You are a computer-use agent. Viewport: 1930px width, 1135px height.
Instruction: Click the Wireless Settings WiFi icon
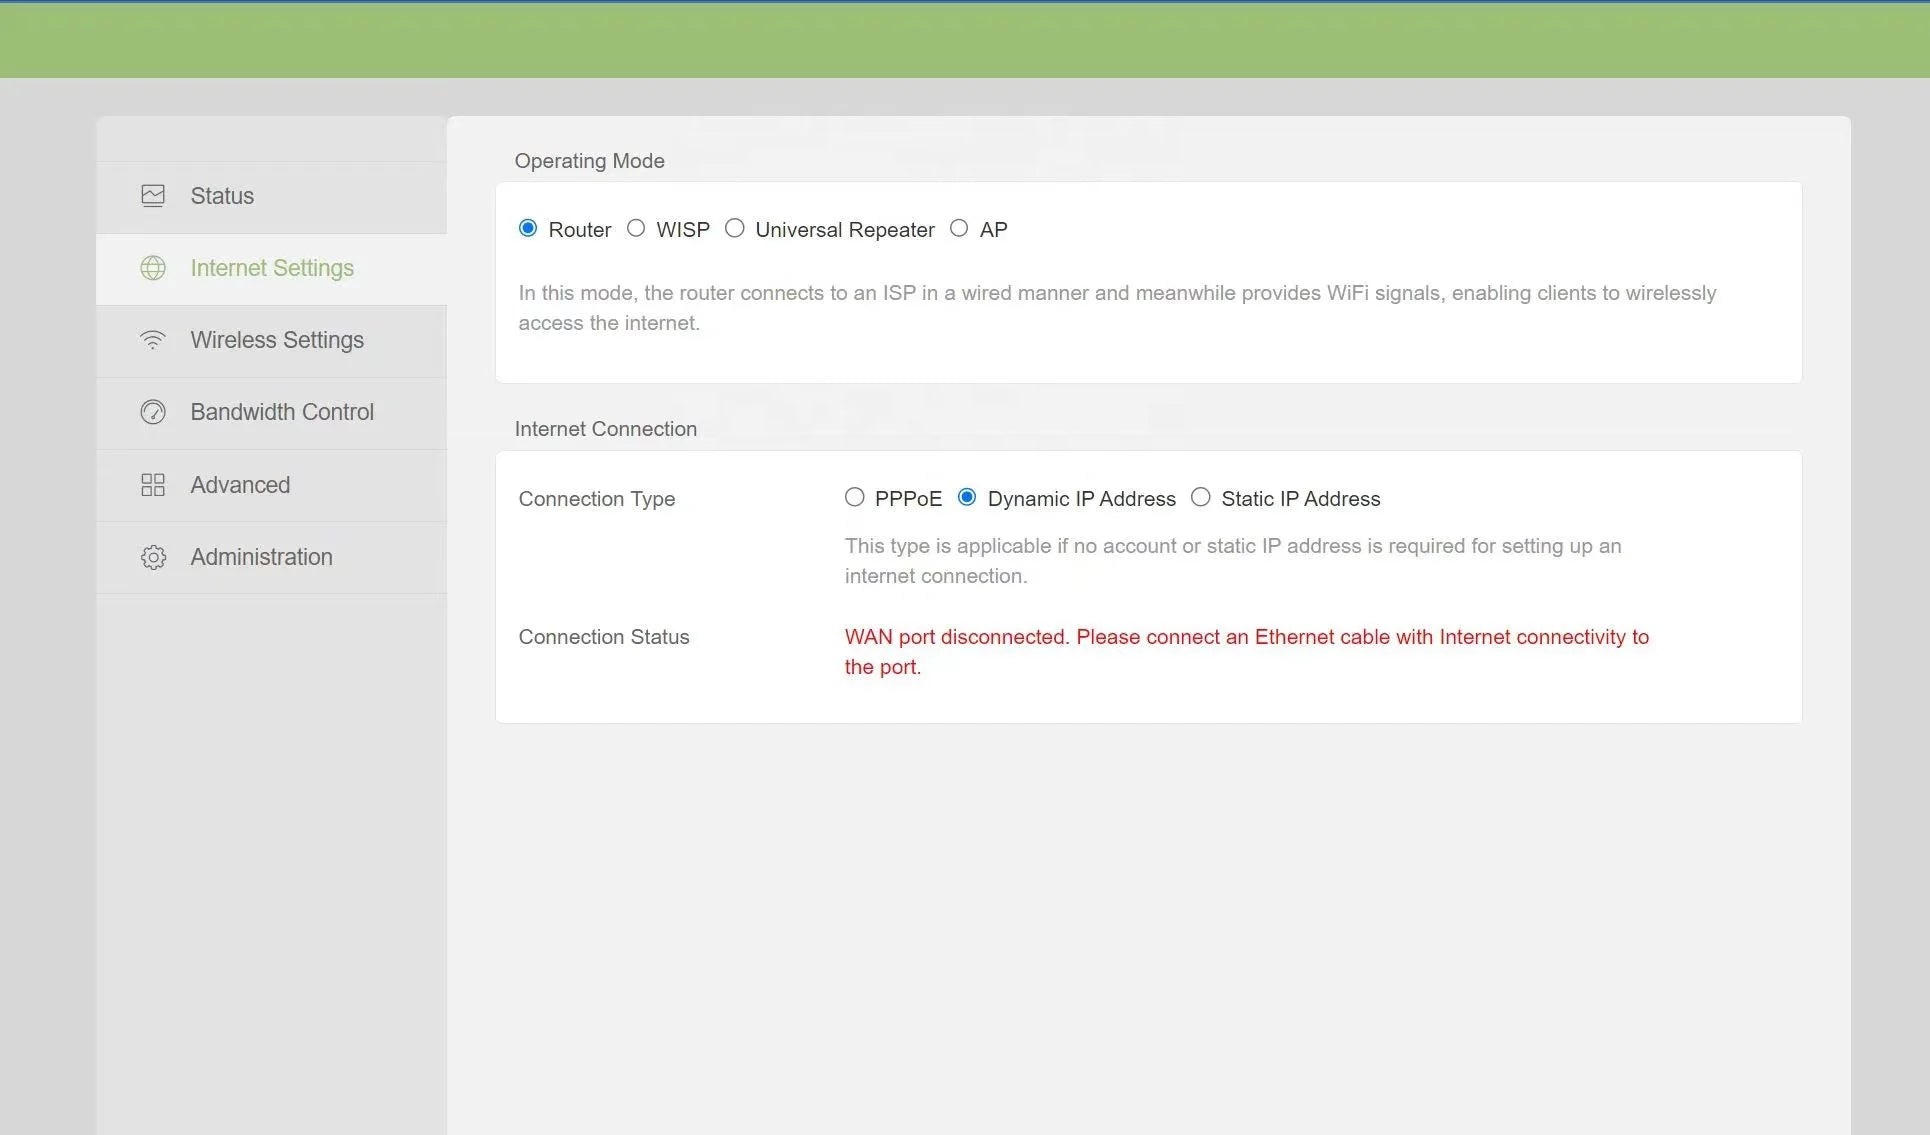point(153,340)
